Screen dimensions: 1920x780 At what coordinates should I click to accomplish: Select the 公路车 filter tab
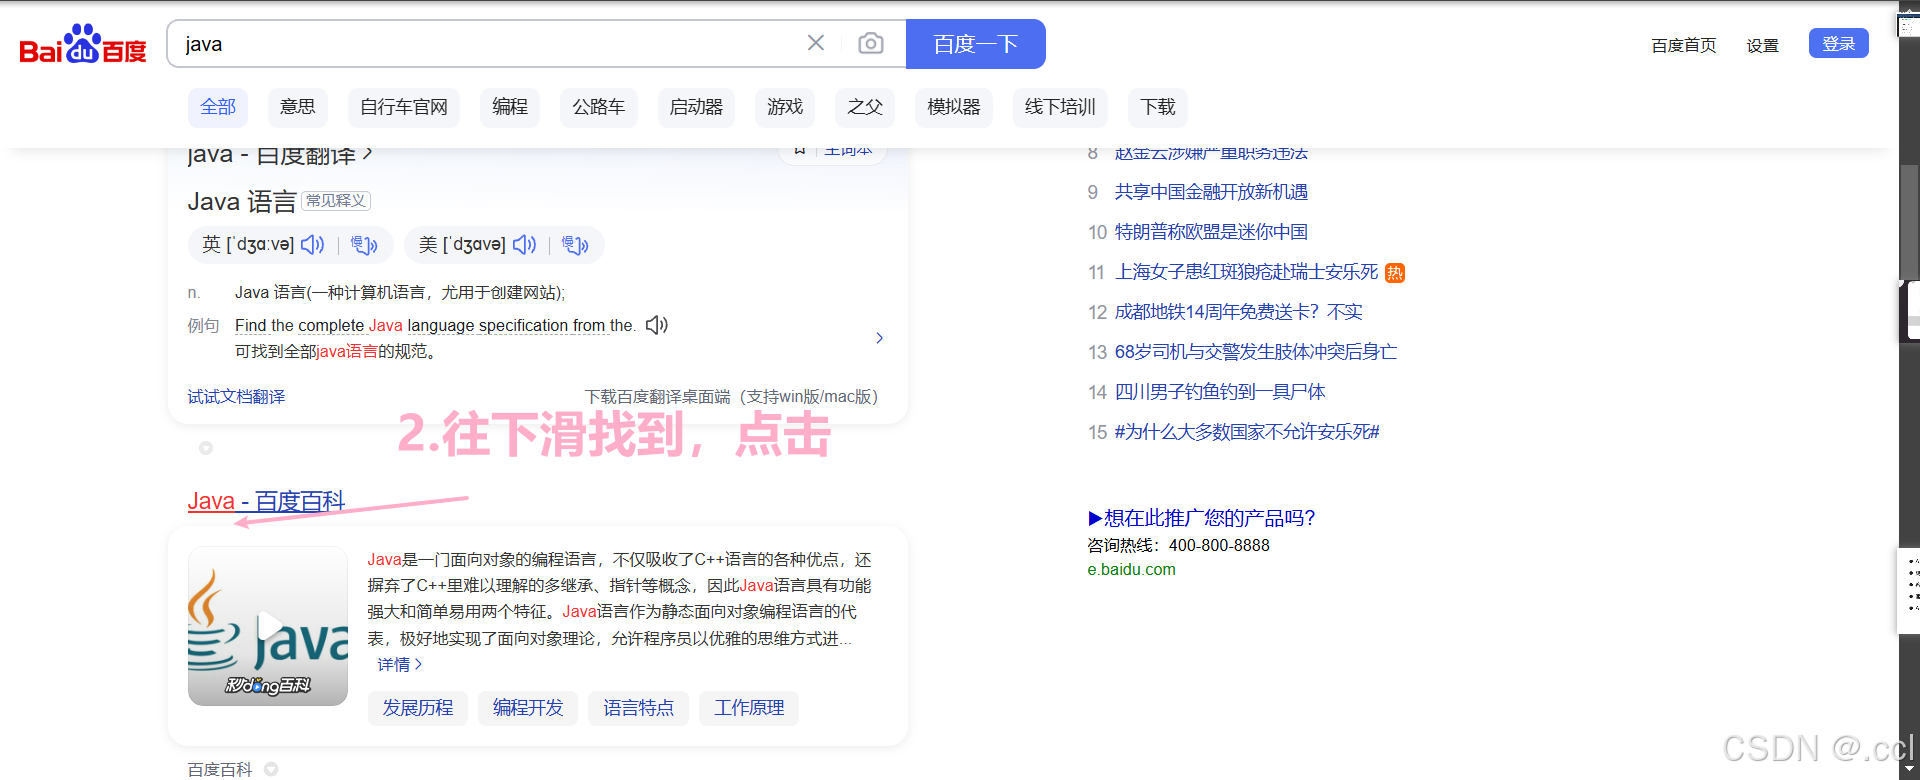click(599, 107)
